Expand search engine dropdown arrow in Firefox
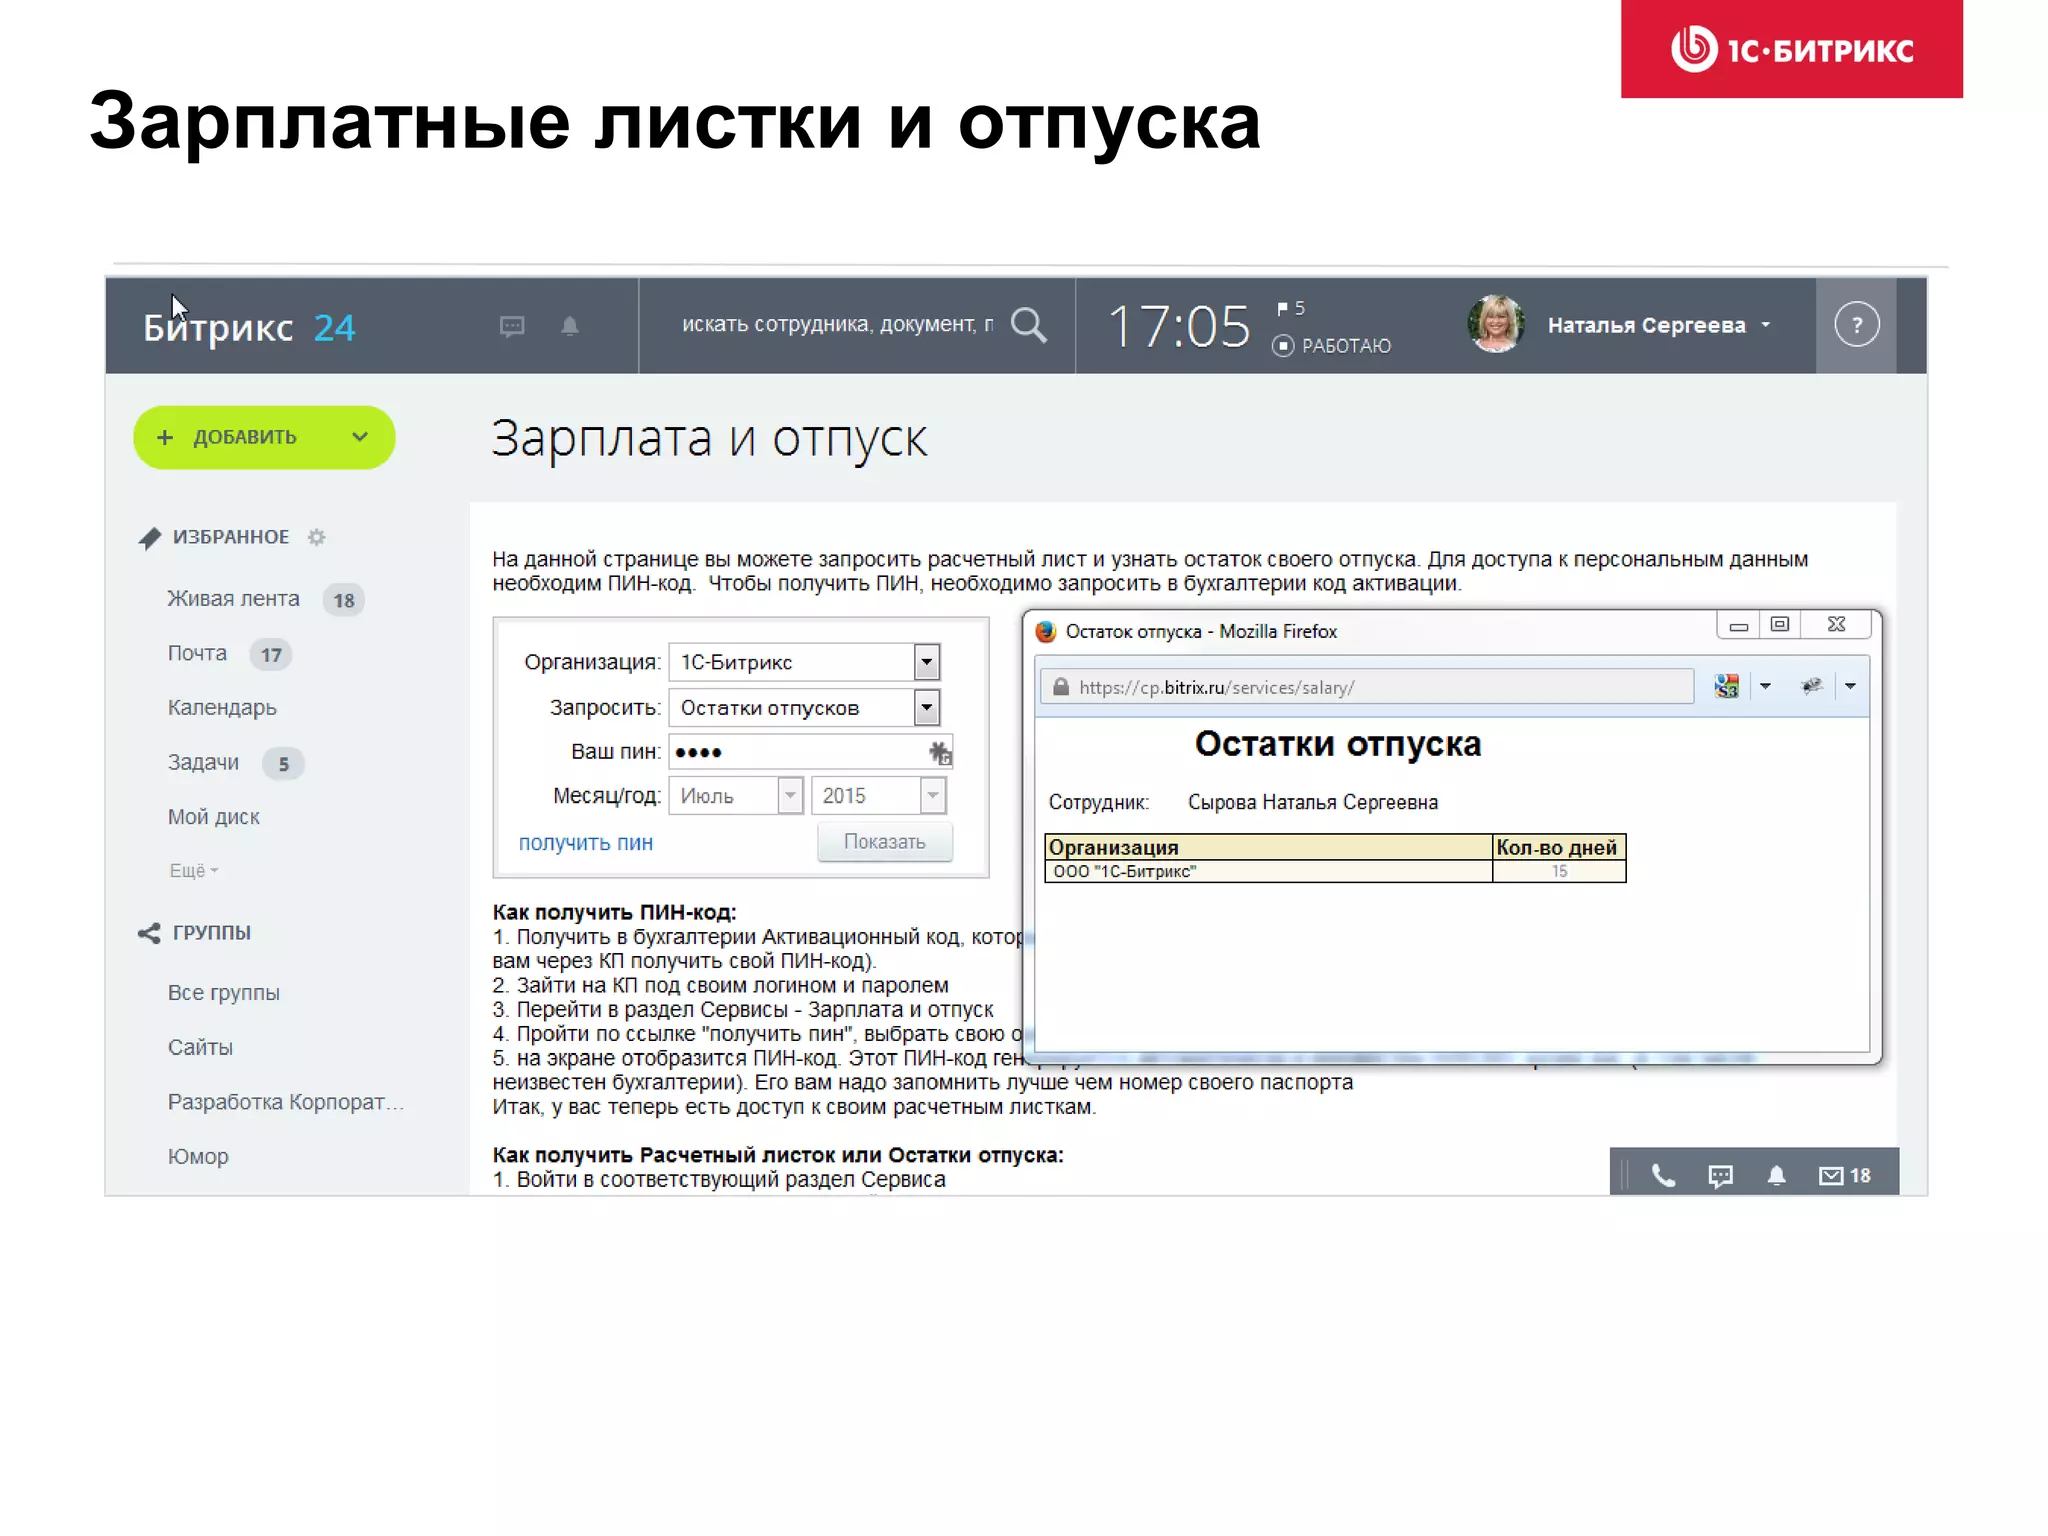This screenshot has height=1536, width=2048. (x=1765, y=686)
